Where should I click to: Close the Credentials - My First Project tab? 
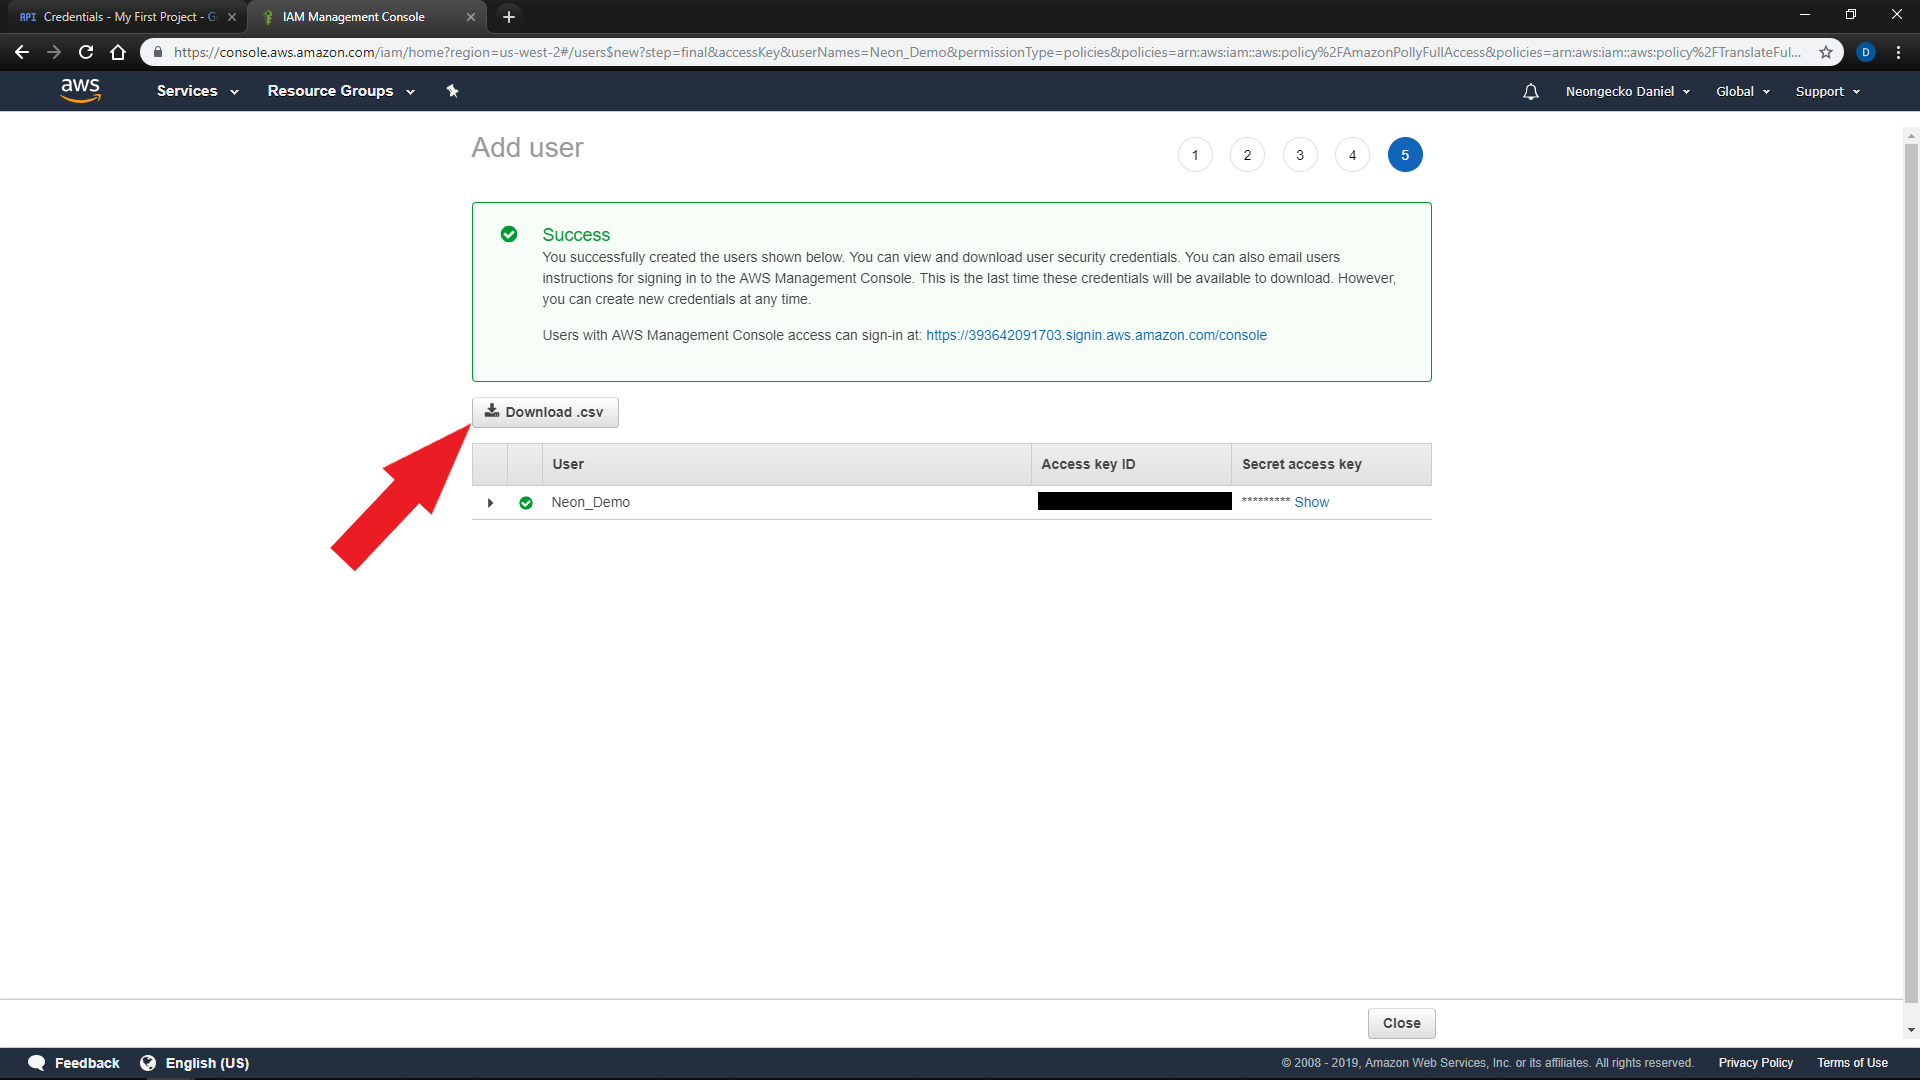[x=232, y=17]
